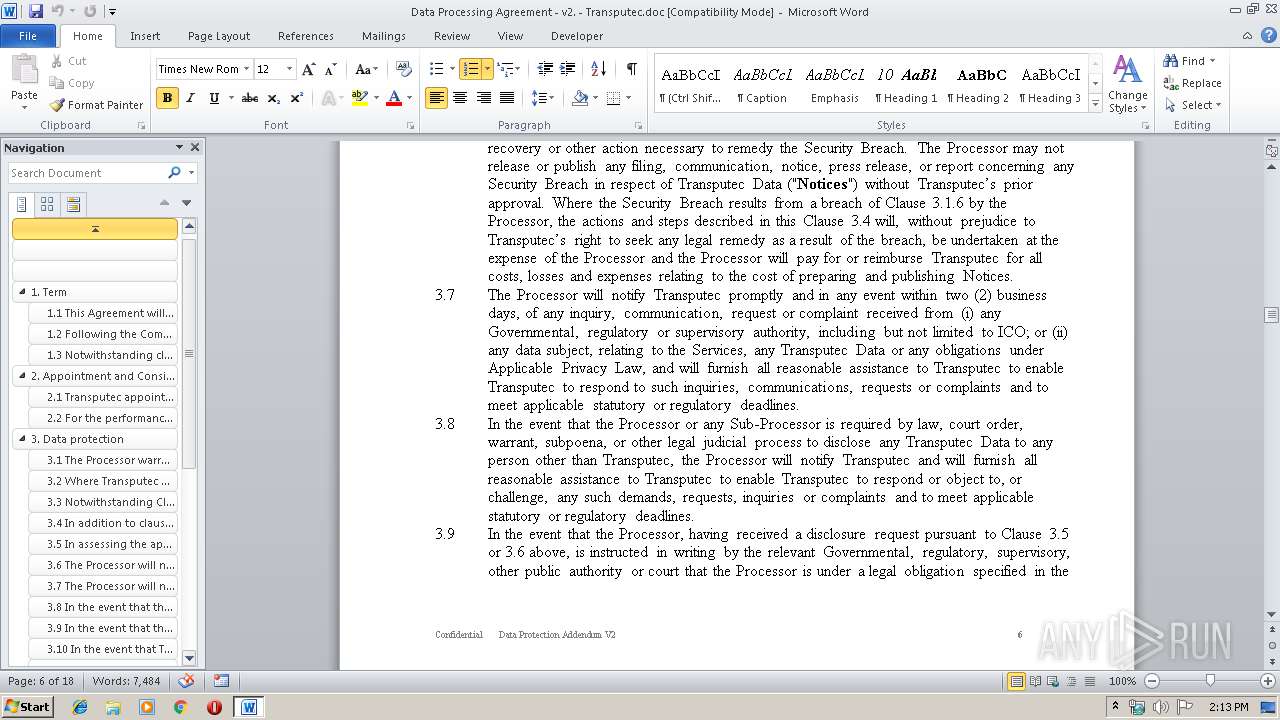Browse pages tab in Navigation pane
This screenshot has height=720, width=1280.
47,205
